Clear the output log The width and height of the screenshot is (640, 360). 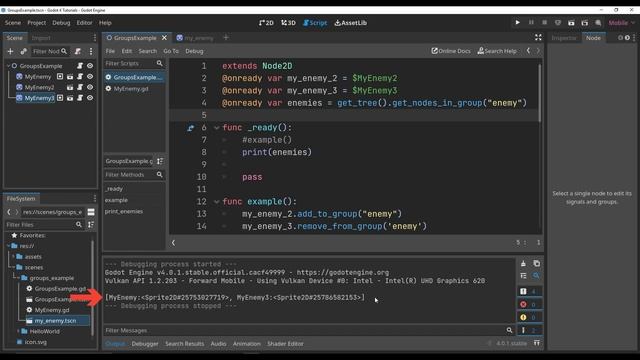523,264
